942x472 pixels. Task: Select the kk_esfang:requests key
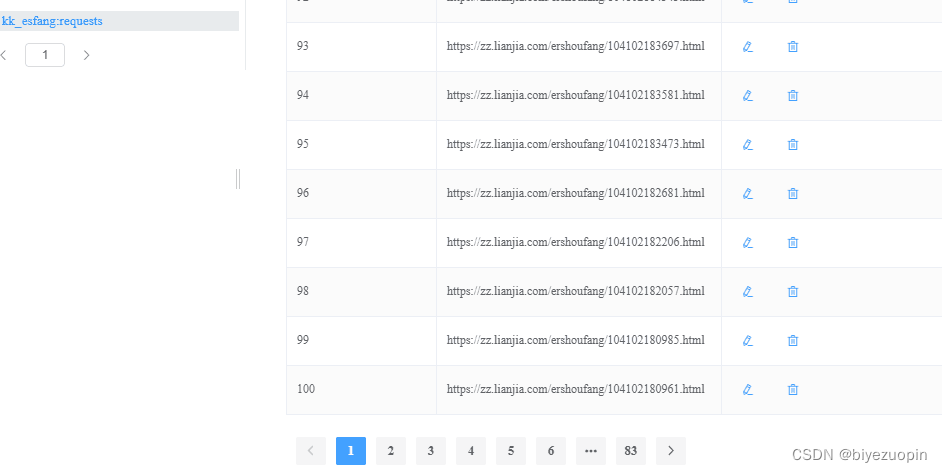point(119,21)
